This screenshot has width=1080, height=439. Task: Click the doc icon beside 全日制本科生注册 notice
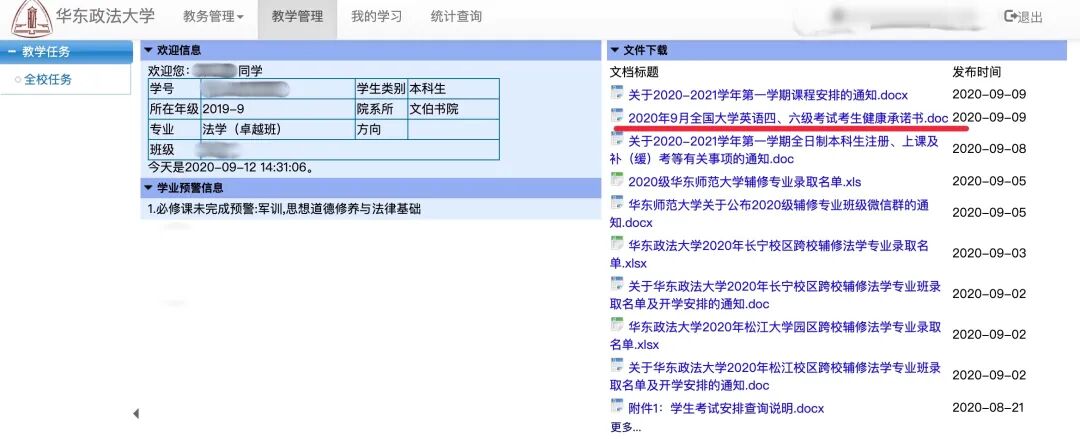[x=616, y=140]
